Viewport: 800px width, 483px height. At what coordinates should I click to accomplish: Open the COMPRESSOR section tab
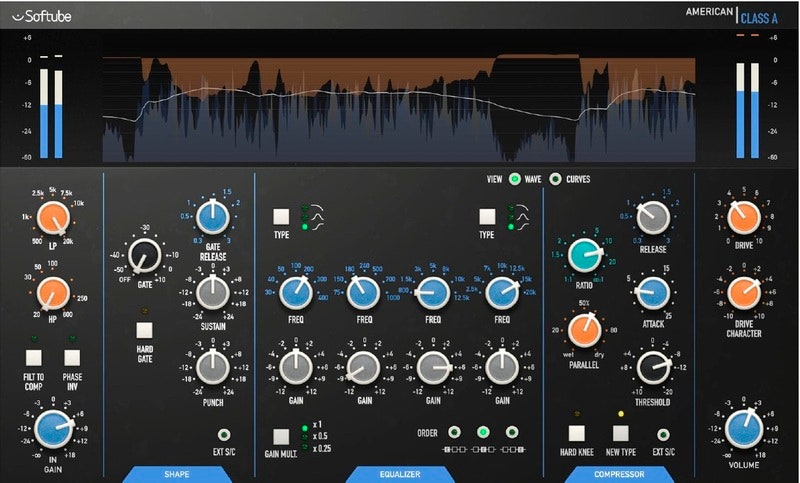click(x=619, y=473)
